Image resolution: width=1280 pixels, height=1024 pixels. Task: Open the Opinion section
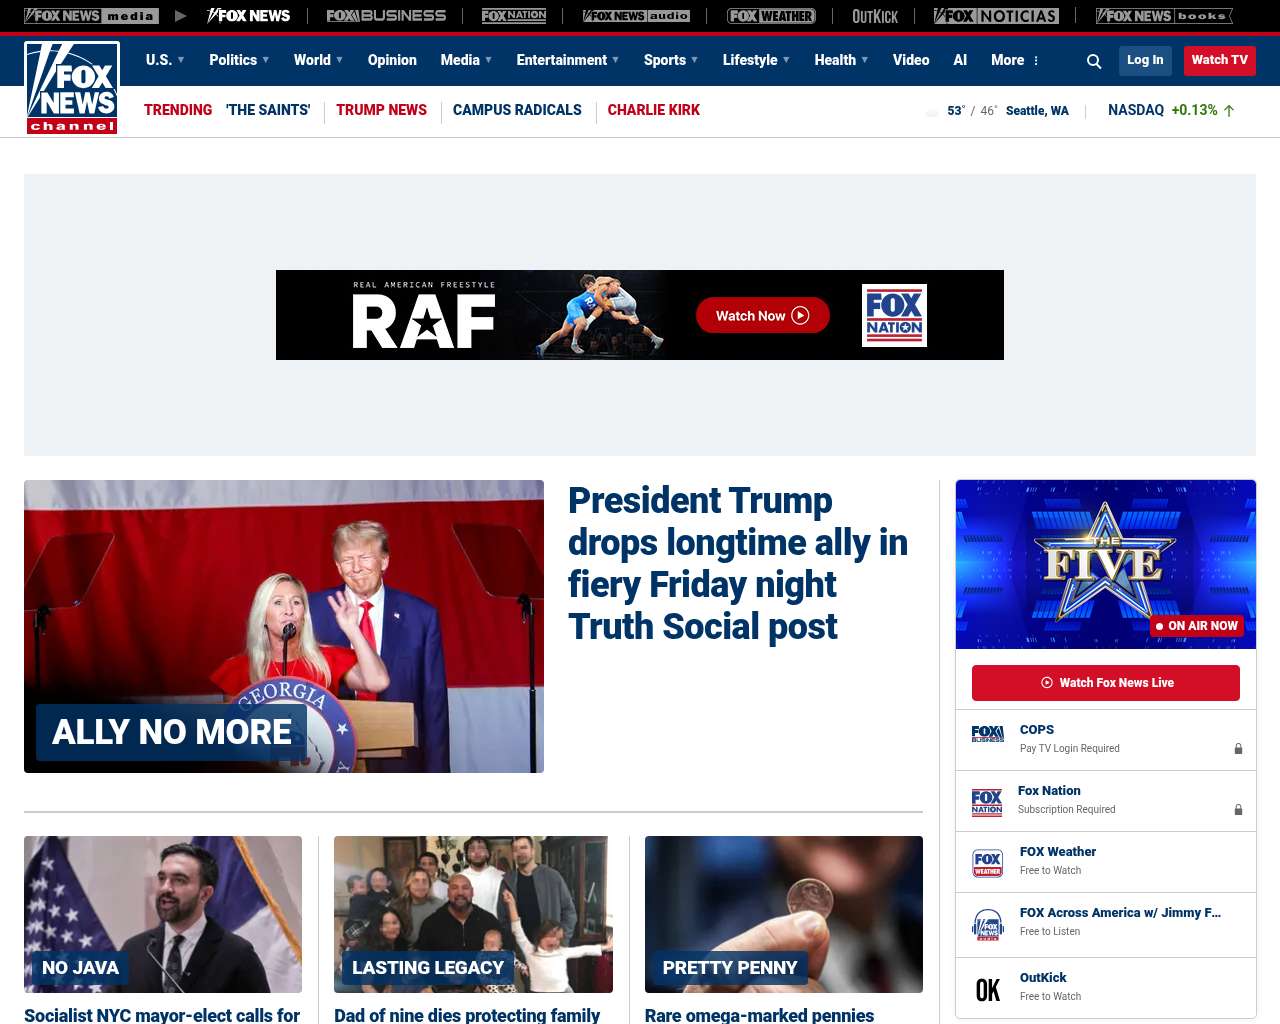(x=392, y=60)
